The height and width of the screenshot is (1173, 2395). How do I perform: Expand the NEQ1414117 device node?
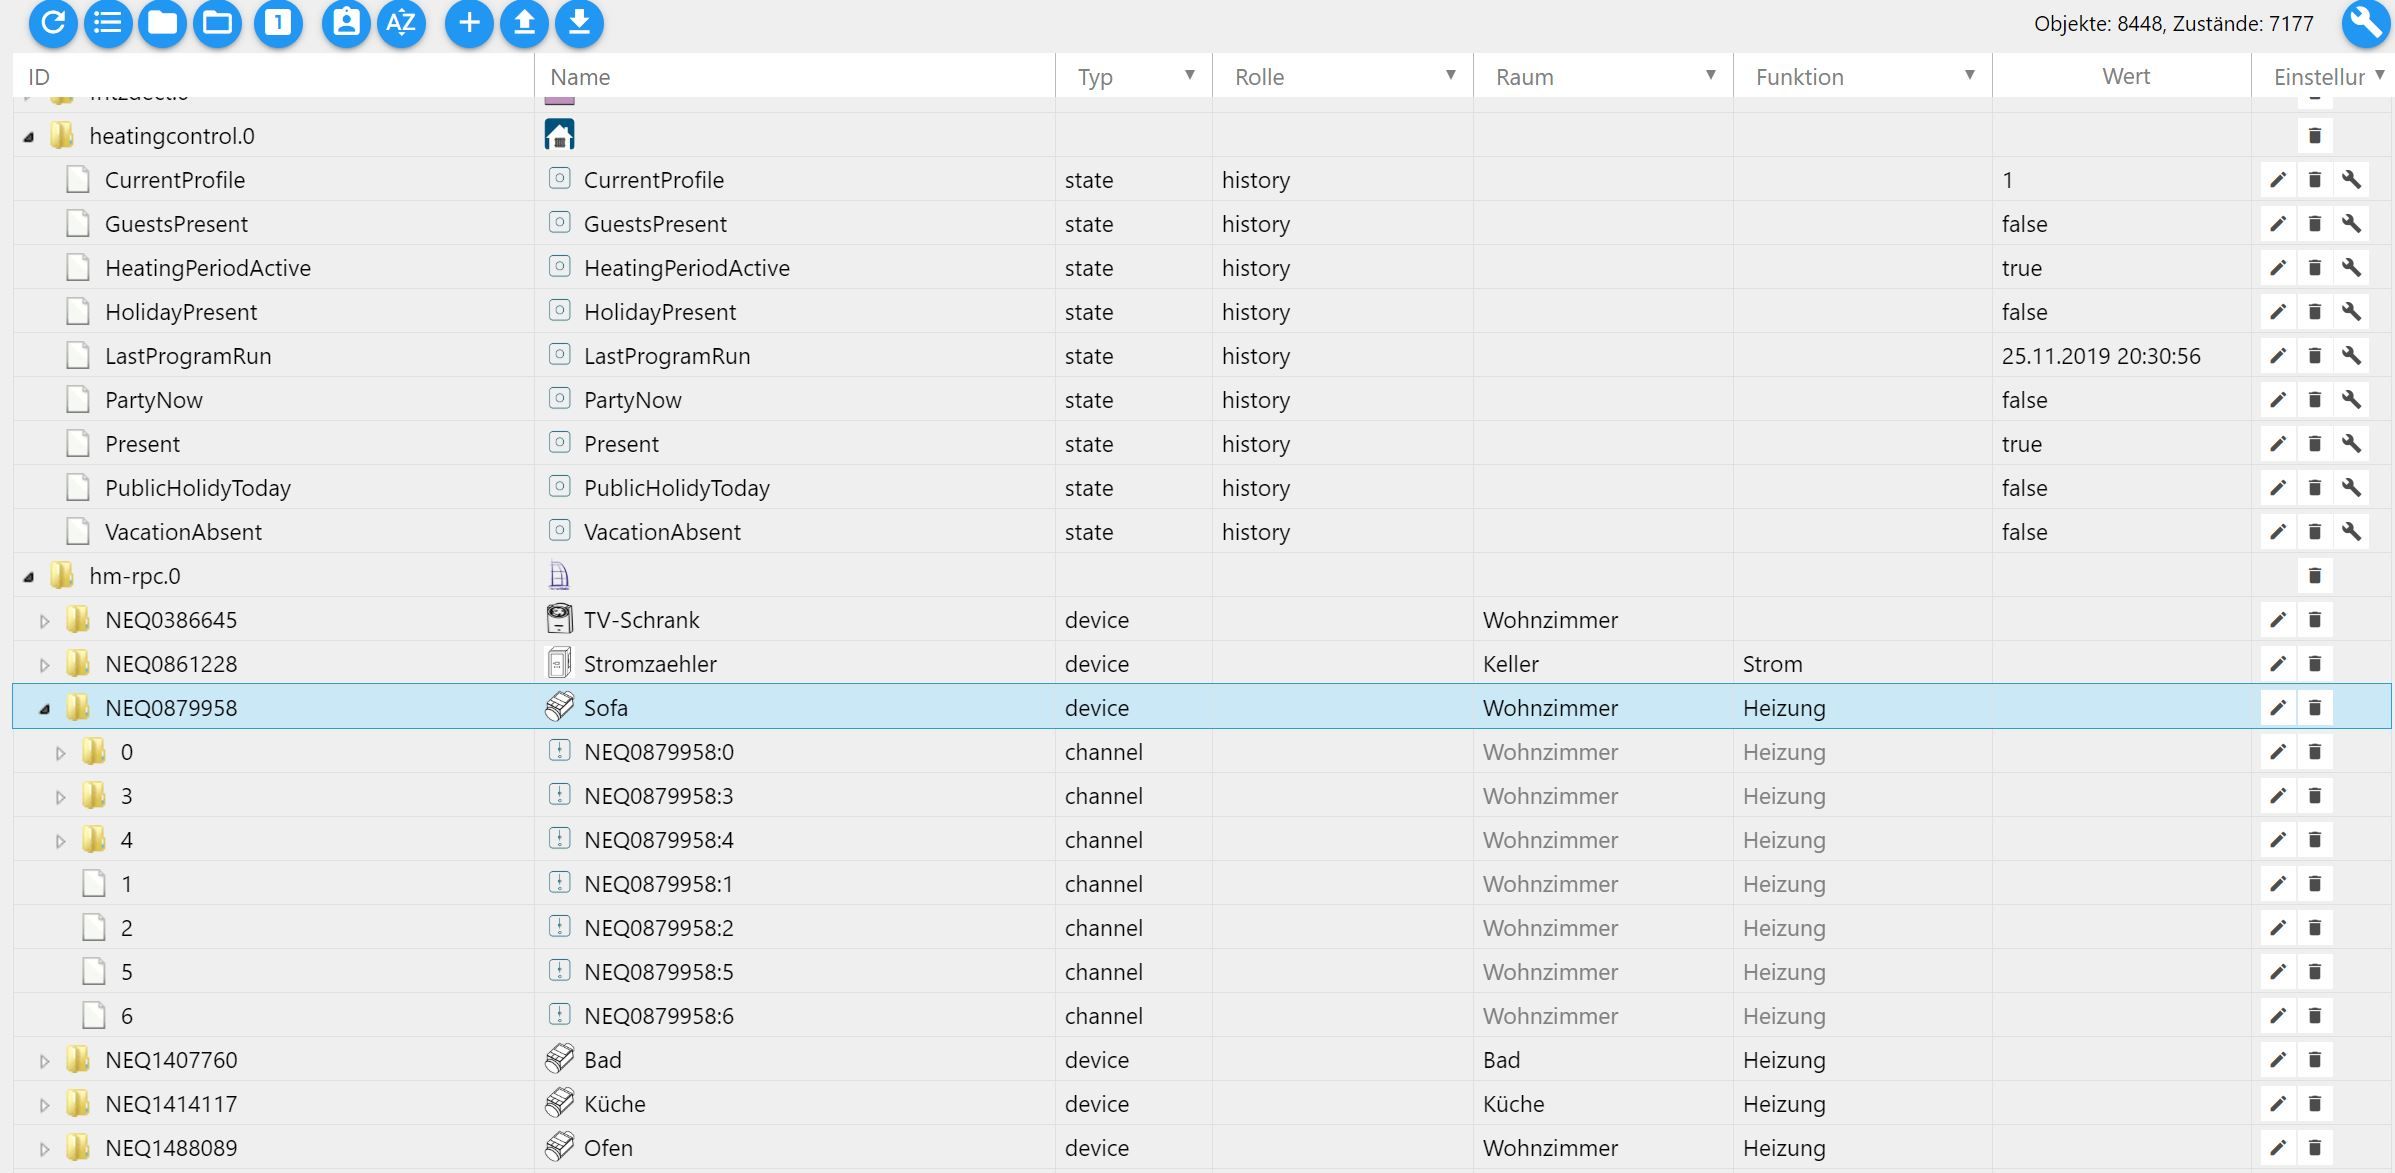click(44, 1105)
